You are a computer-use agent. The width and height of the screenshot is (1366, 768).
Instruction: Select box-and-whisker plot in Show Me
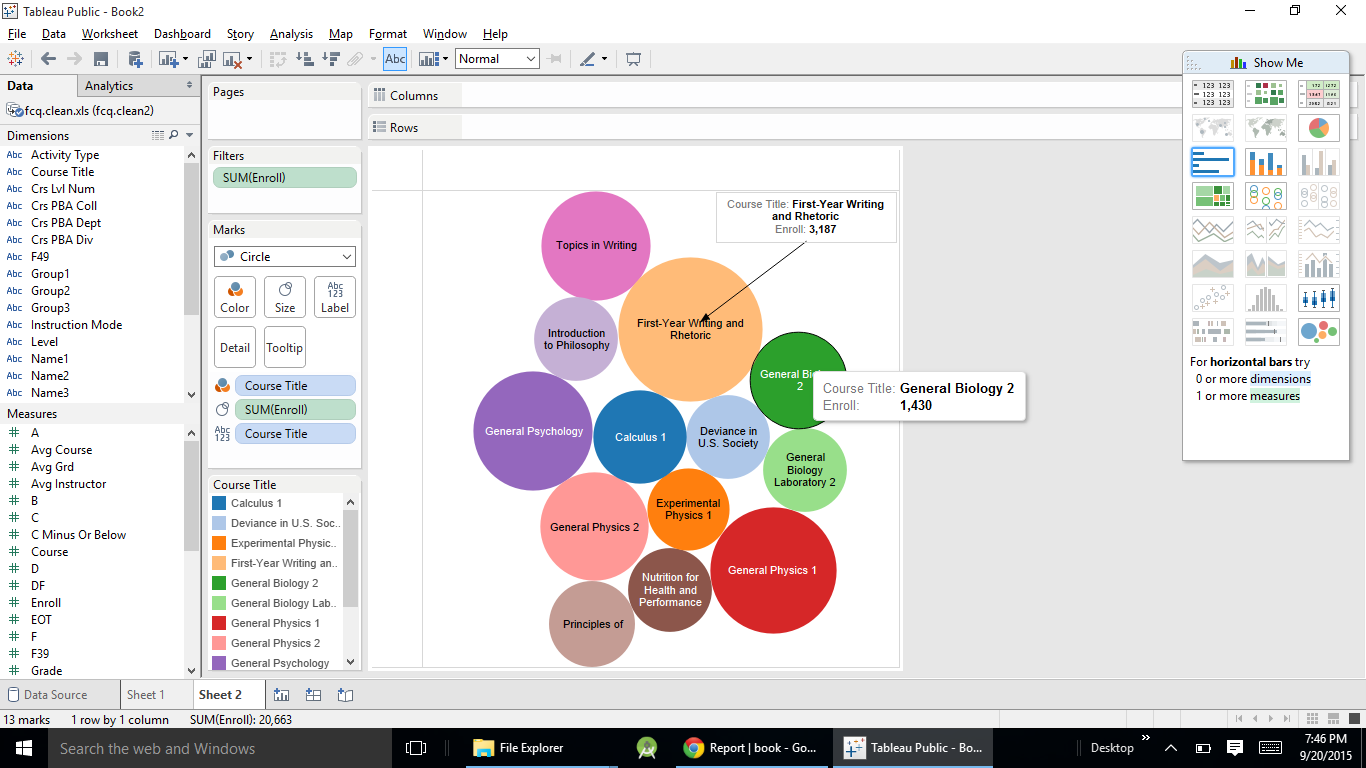pos(1318,298)
